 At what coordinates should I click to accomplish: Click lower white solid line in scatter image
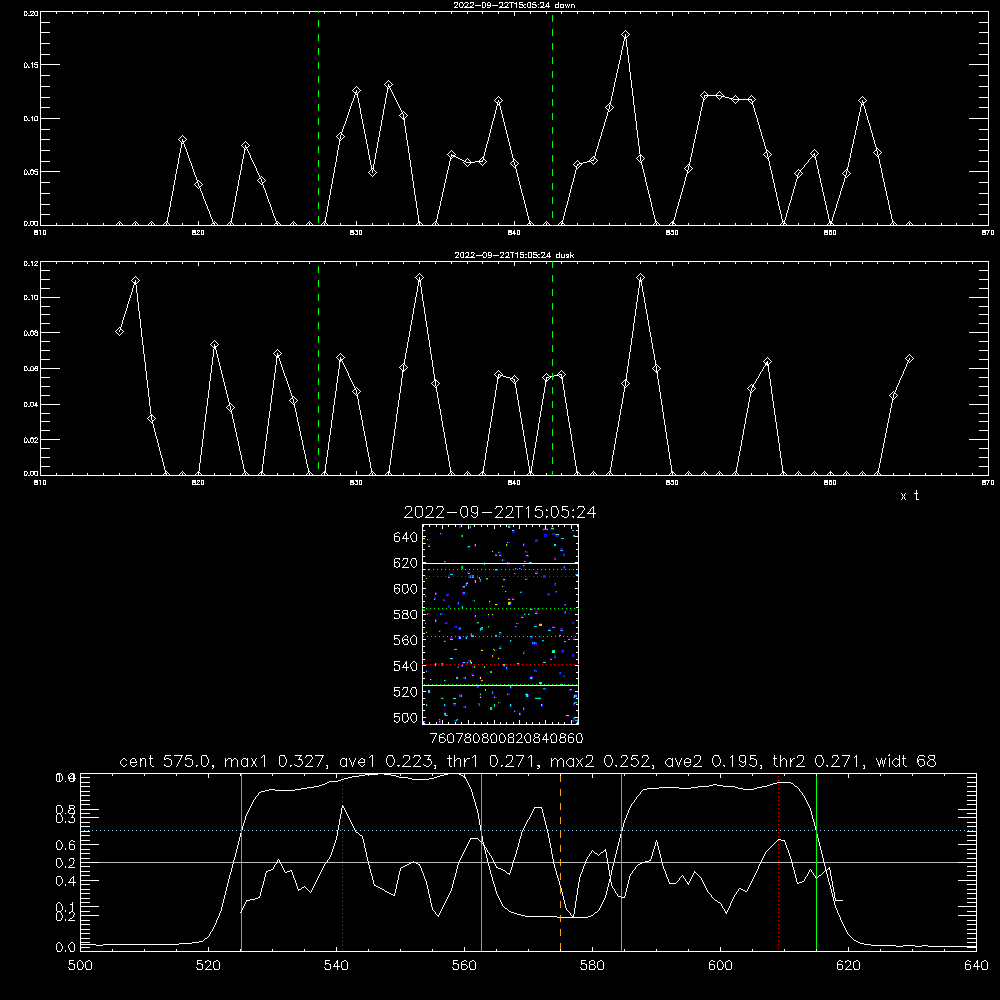[500, 685]
